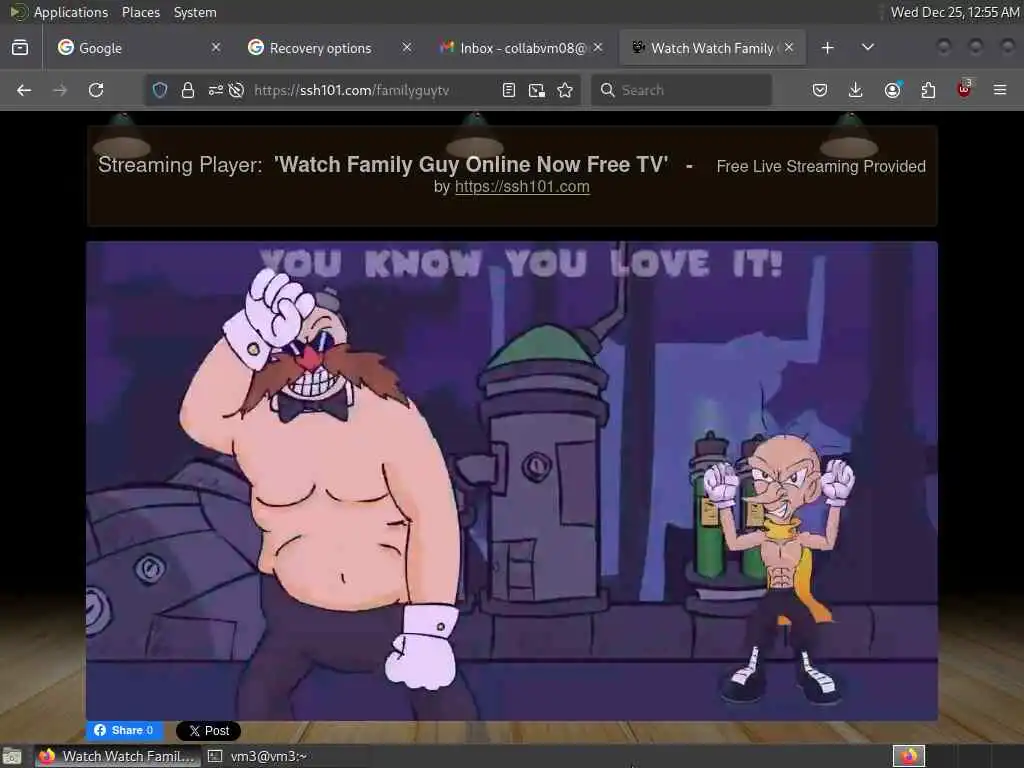Click the address bar URL ssh101.com/familyguytv
The width and height of the screenshot is (1024, 768).
[x=351, y=90]
